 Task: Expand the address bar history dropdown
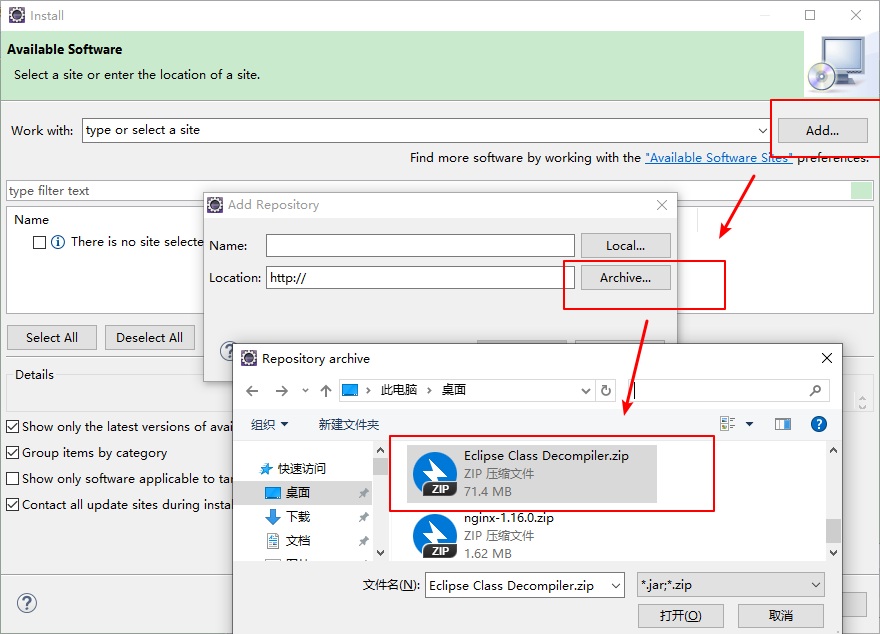point(586,391)
